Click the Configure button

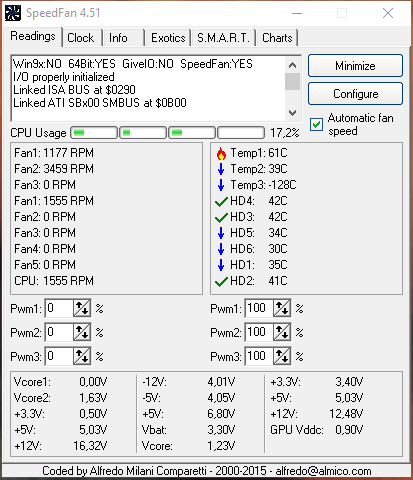pos(355,94)
